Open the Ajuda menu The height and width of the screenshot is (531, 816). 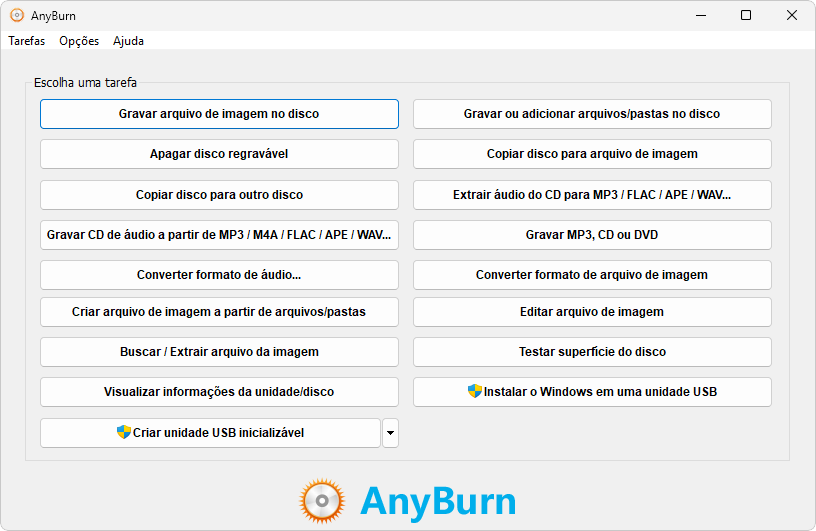click(128, 41)
